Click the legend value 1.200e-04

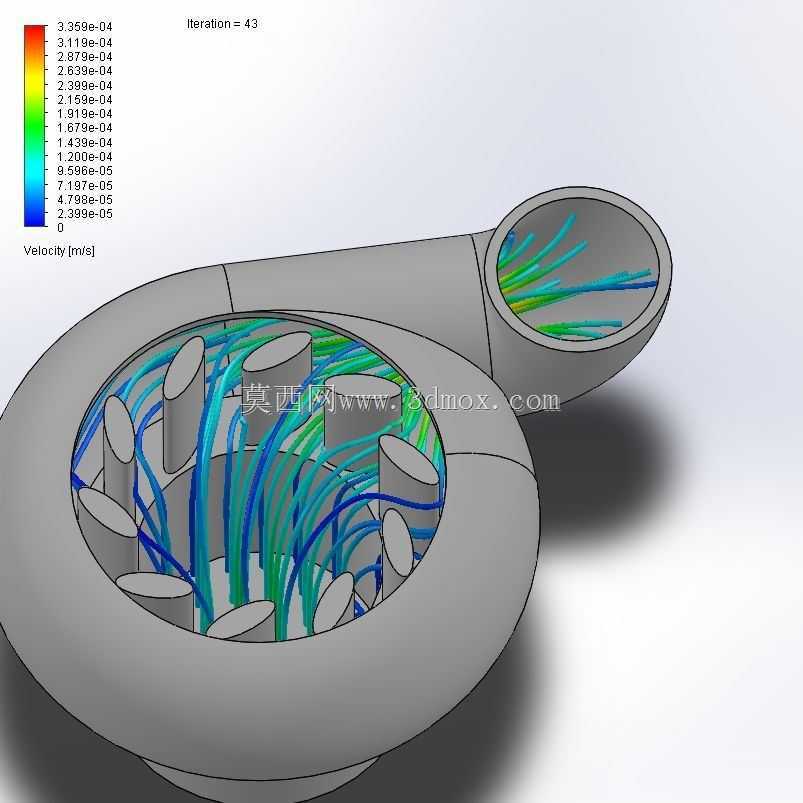(84, 157)
